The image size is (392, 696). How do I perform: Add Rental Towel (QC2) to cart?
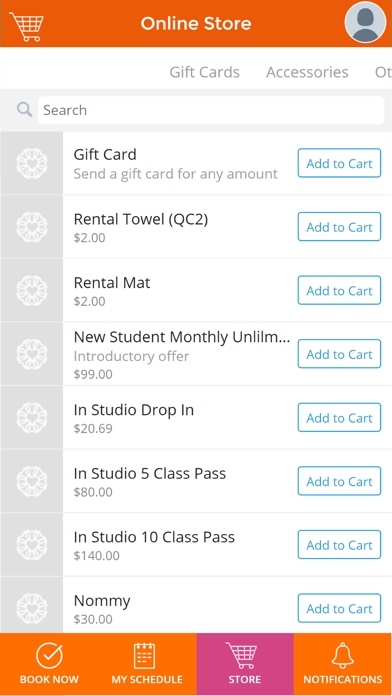pyautogui.click(x=339, y=227)
